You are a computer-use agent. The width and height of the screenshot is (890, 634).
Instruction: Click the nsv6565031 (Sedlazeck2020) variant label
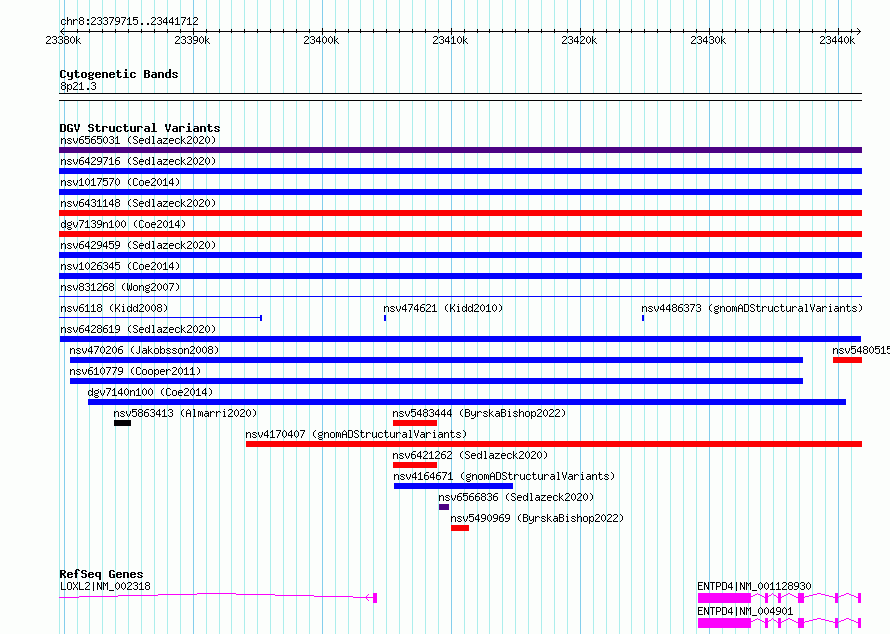pyautogui.click(x=138, y=140)
